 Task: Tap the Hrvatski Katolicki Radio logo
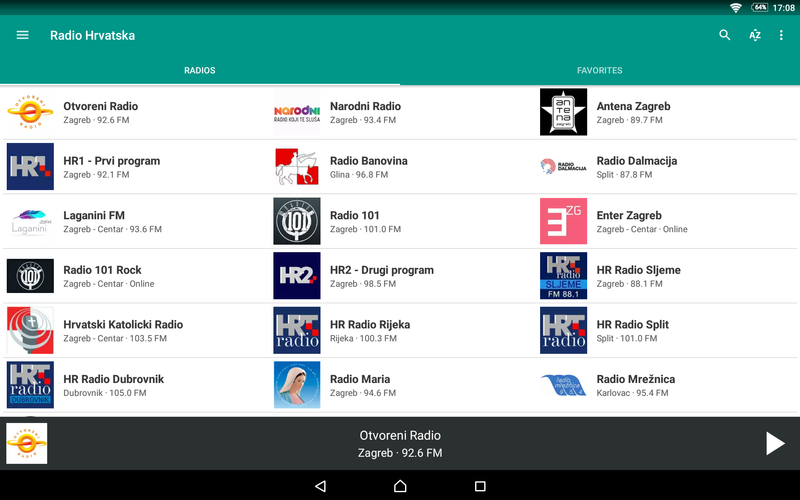point(30,330)
